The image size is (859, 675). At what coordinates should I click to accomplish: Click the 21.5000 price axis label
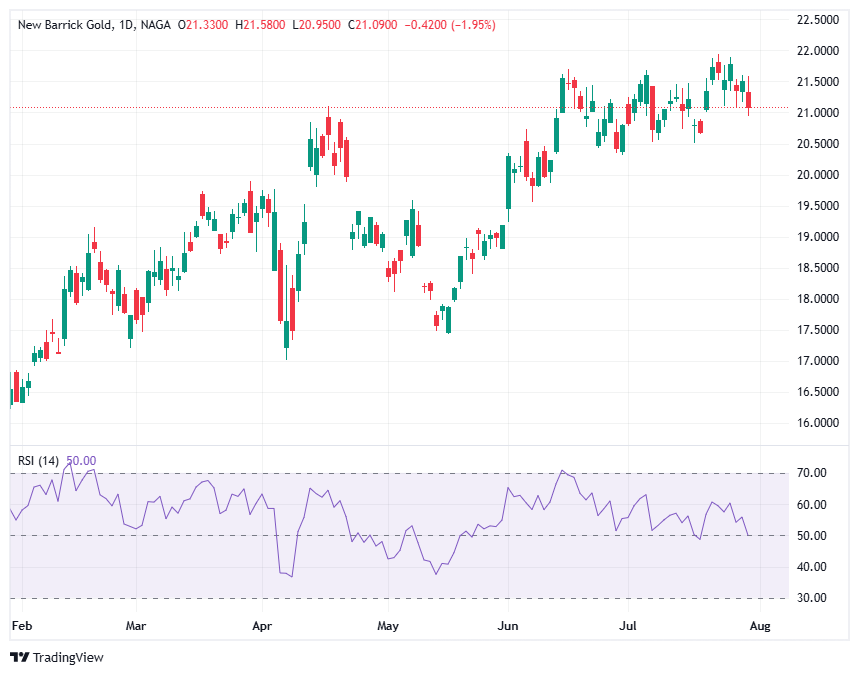click(x=817, y=82)
